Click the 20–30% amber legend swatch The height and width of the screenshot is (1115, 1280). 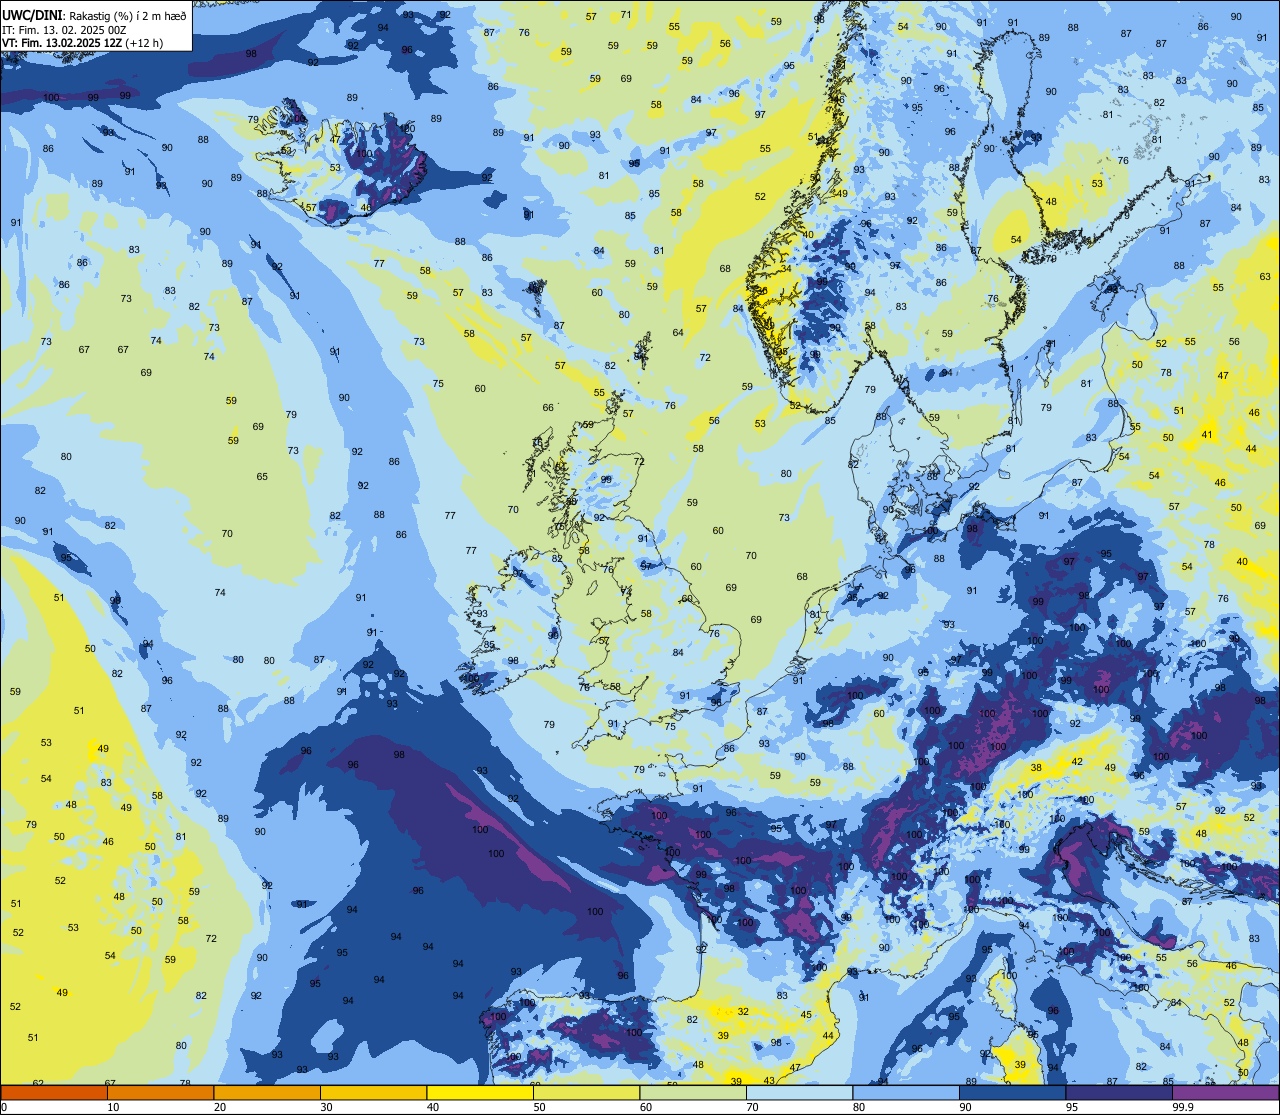pyautogui.click(x=267, y=1093)
